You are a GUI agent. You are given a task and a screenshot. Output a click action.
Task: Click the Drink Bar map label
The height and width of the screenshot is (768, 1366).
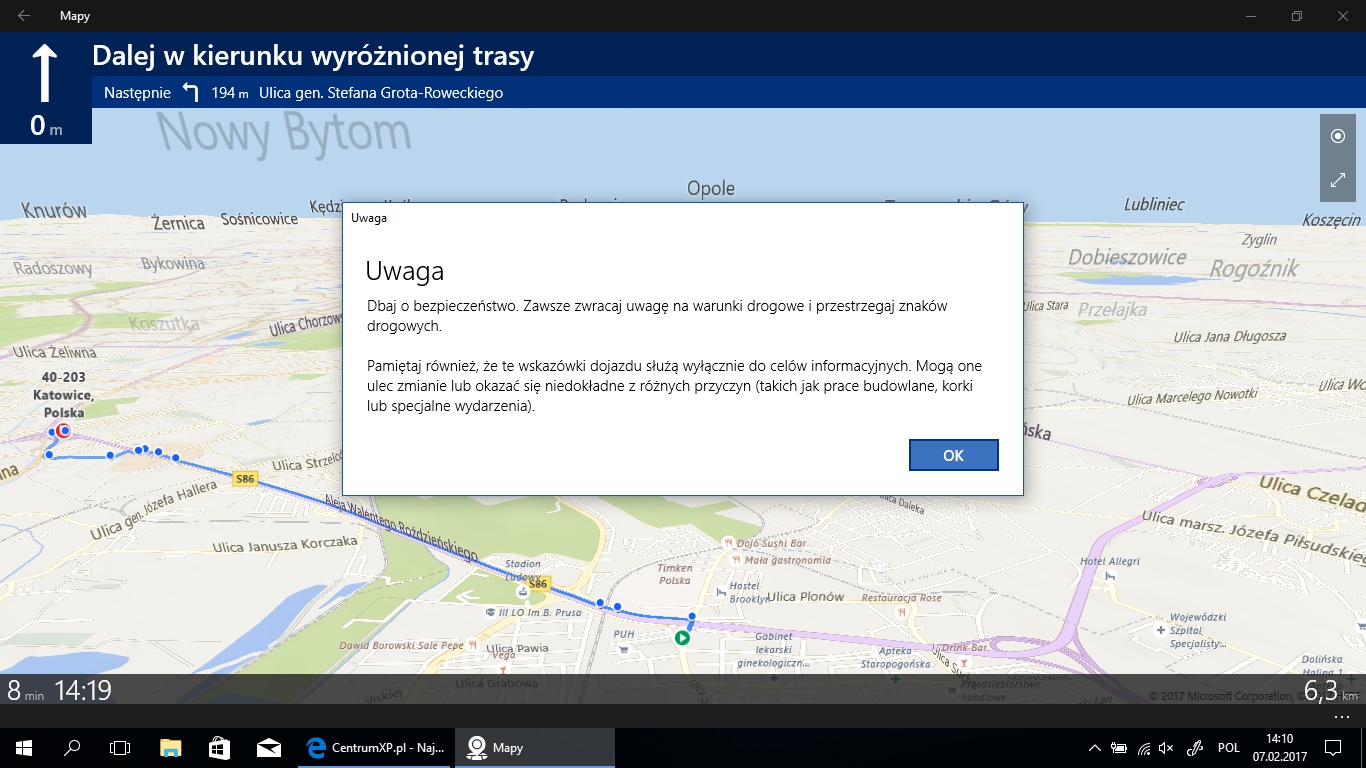point(965,648)
